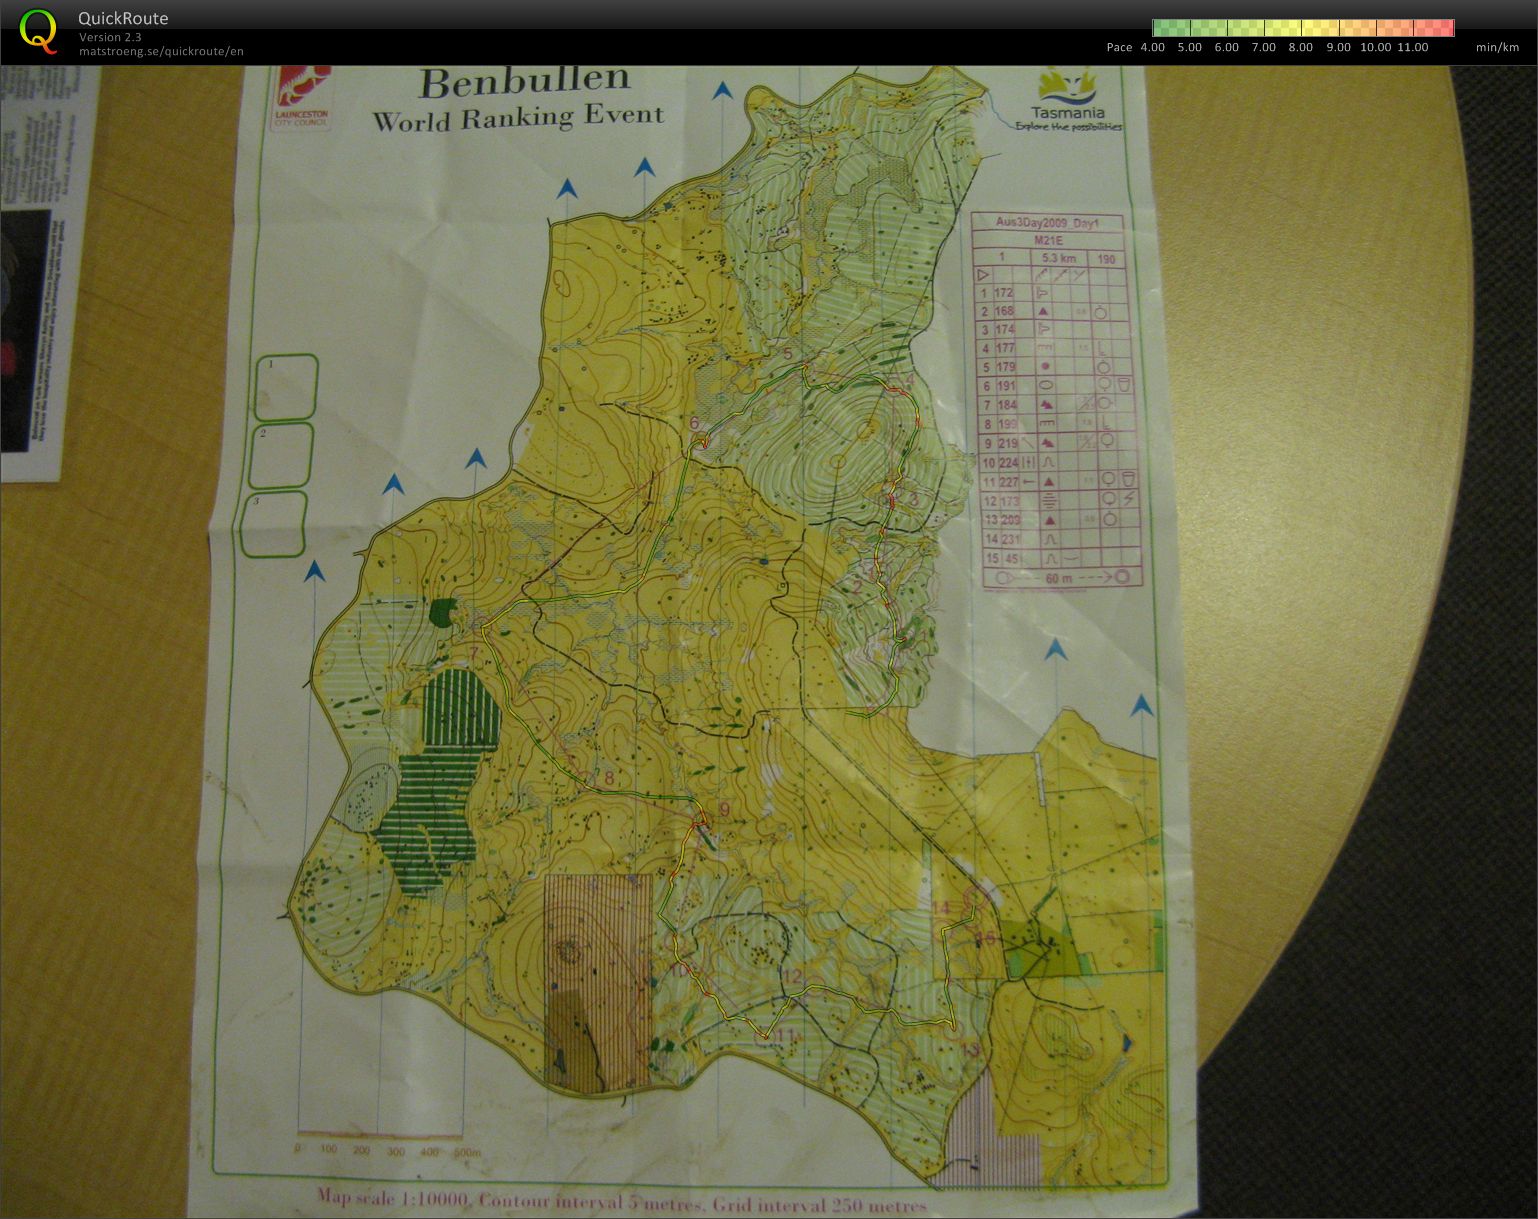The width and height of the screenshot is (1538, 1219).
Task: Select the 11.00 pace legend value
Action: [x=1413, y=47]
